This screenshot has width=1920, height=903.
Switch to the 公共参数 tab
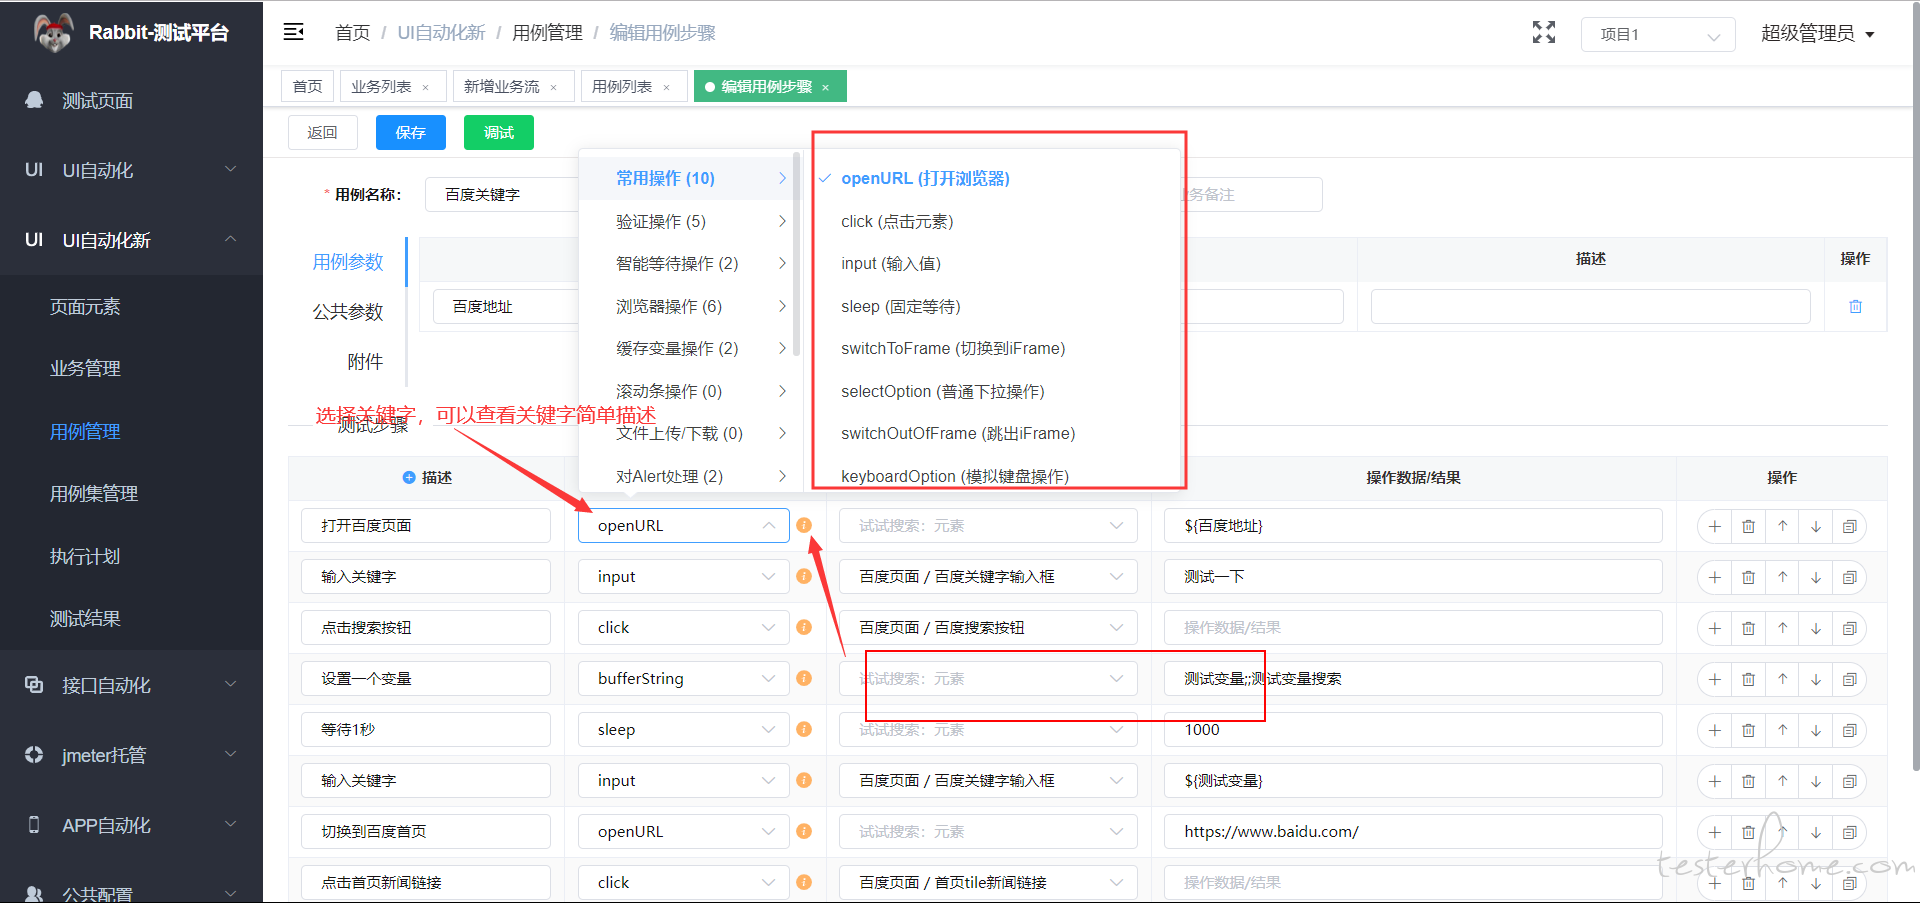click(x=348, y=311)
